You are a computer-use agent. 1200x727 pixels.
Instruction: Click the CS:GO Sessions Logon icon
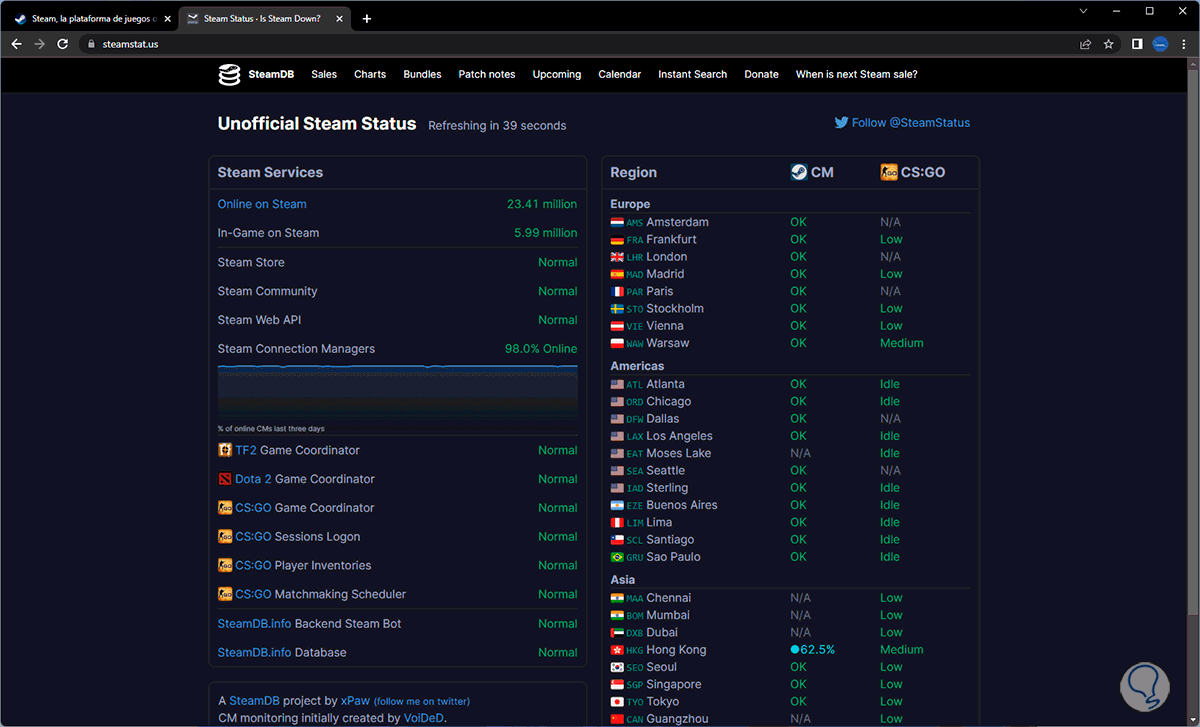coord(225,537)
